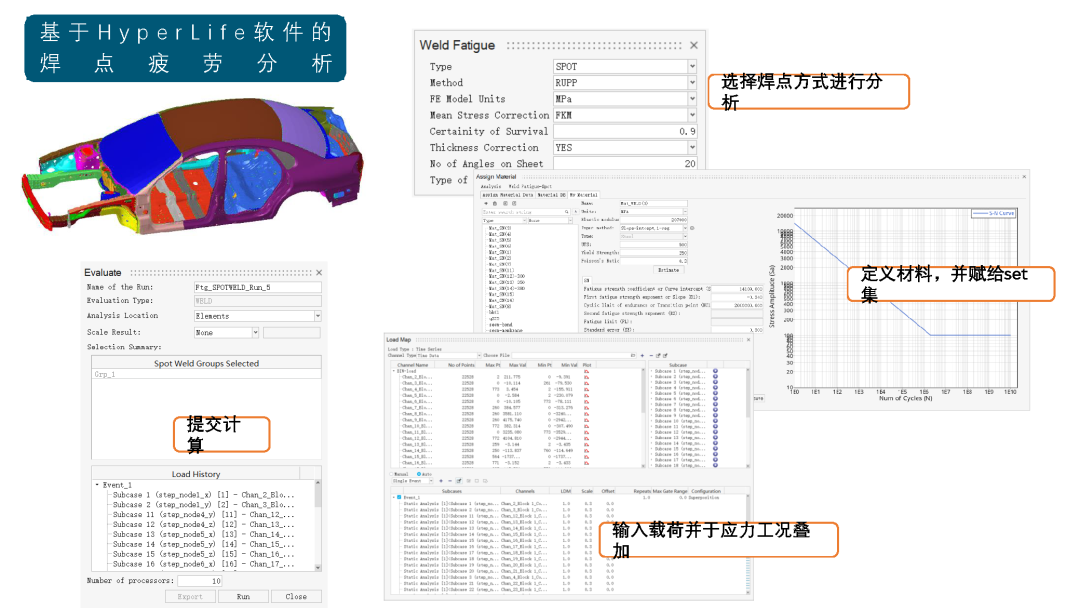Click the info icon beside Input method dropdown

(692, 228)
